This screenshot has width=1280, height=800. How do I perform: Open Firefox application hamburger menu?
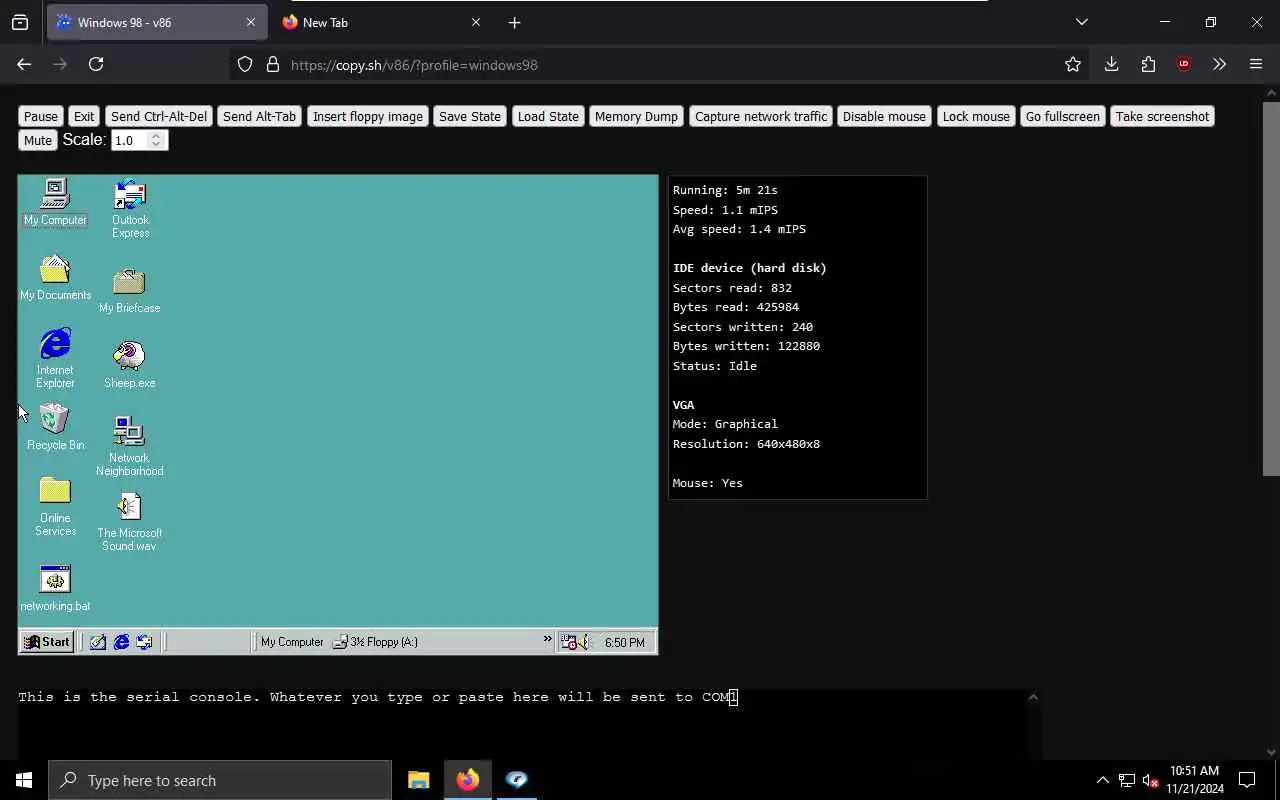click(1256, 64)
